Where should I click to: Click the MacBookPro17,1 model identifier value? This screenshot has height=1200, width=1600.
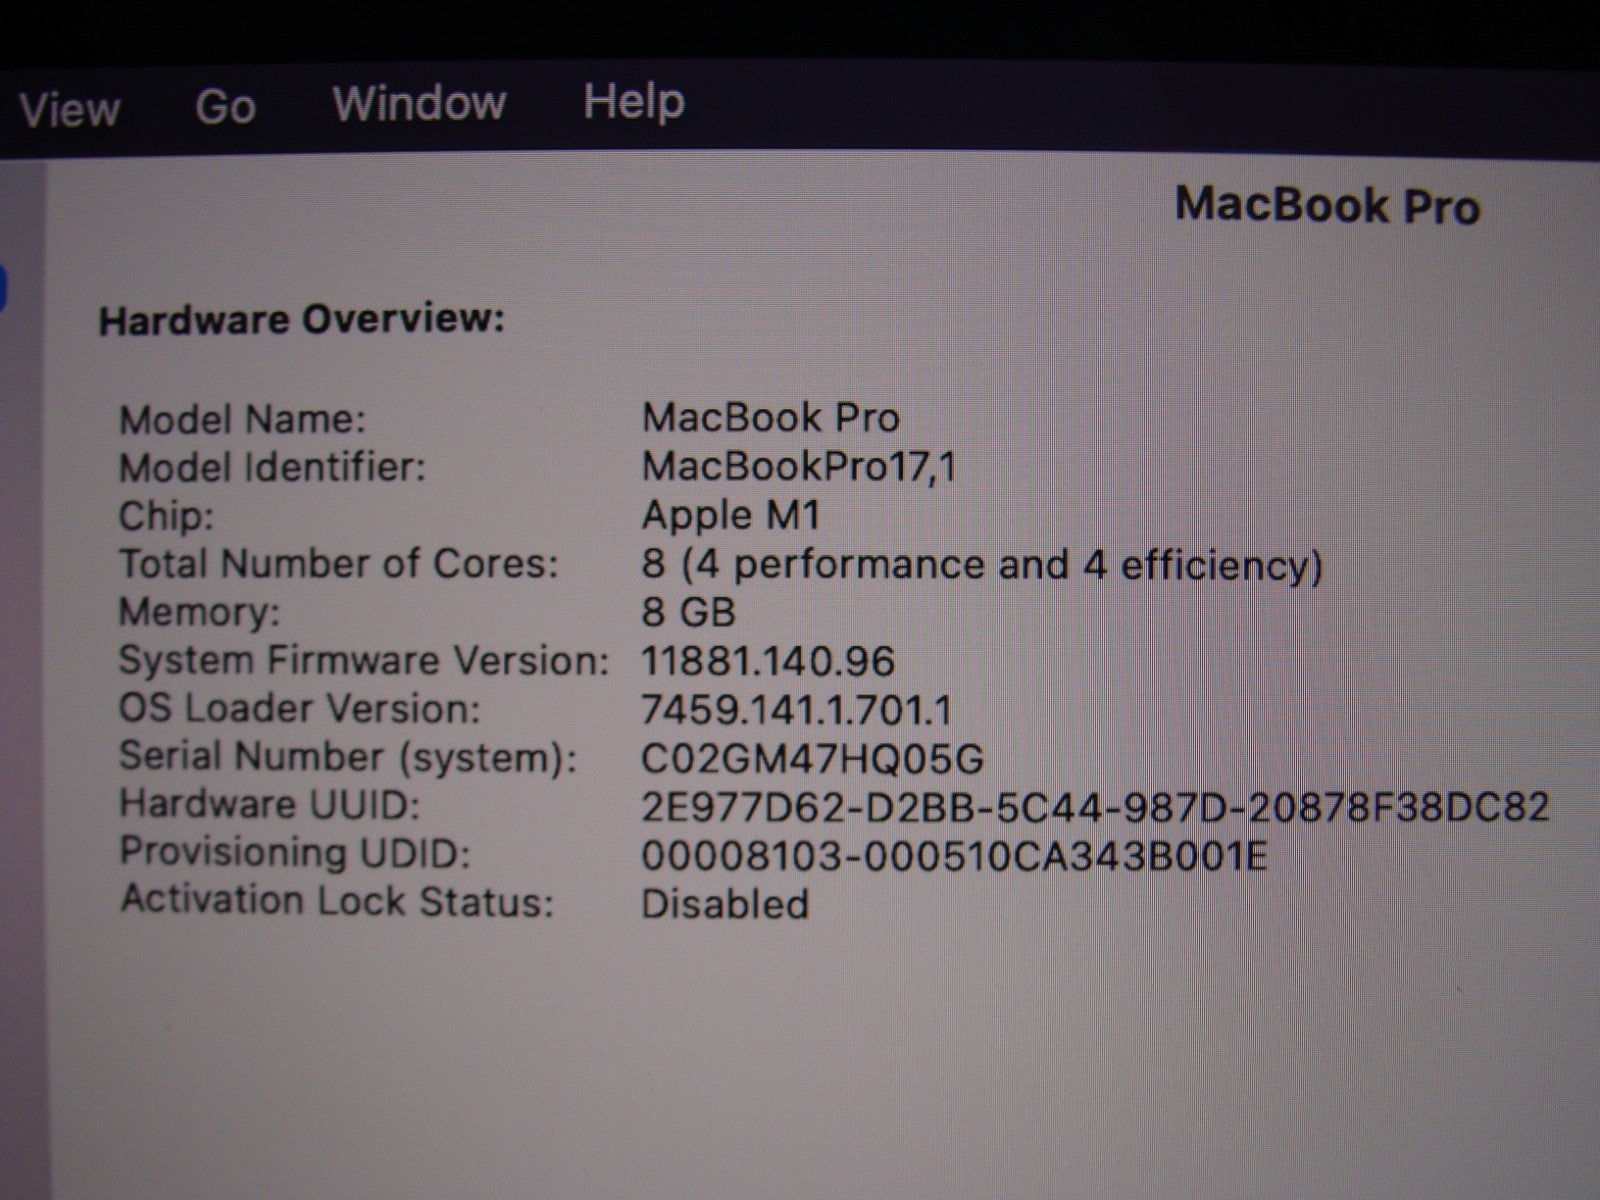pyautogui.click(x=798, y=466)
